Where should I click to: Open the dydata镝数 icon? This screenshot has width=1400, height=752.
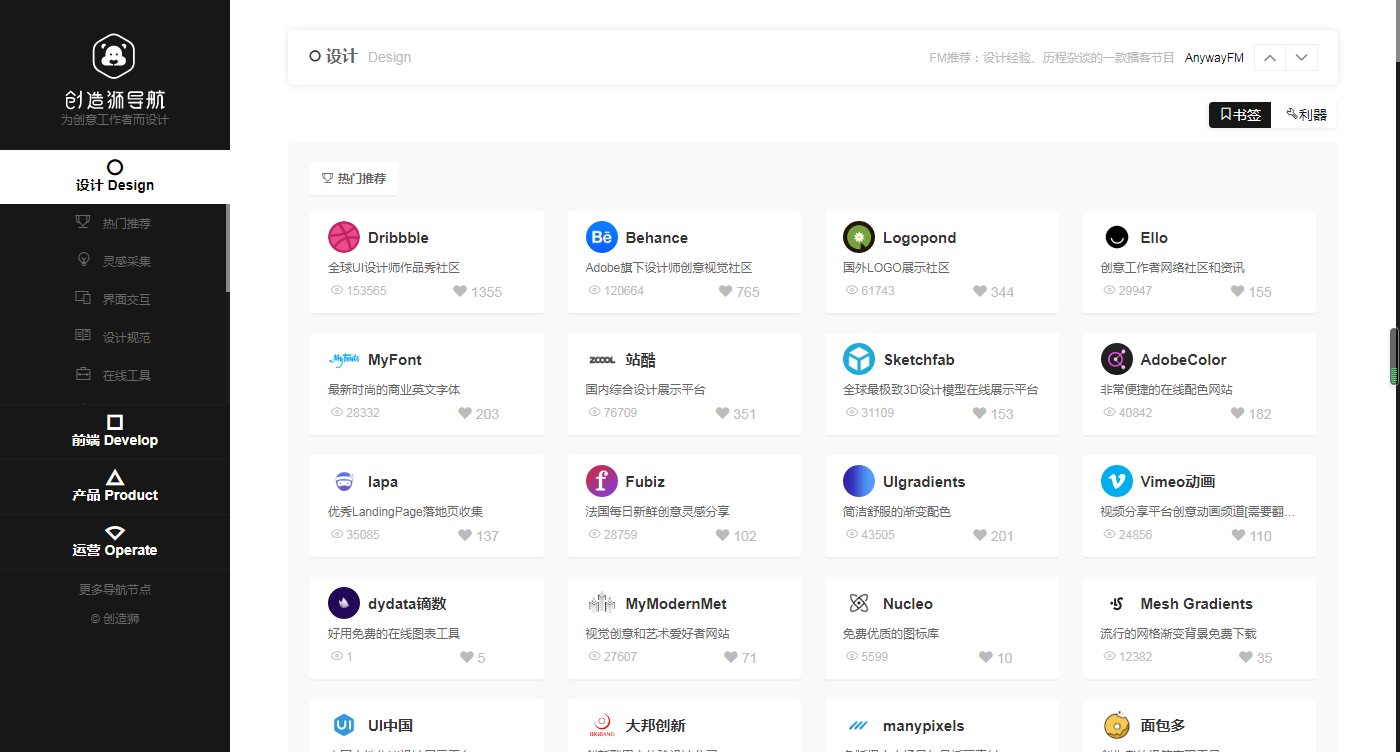click(x=343, y=603)
